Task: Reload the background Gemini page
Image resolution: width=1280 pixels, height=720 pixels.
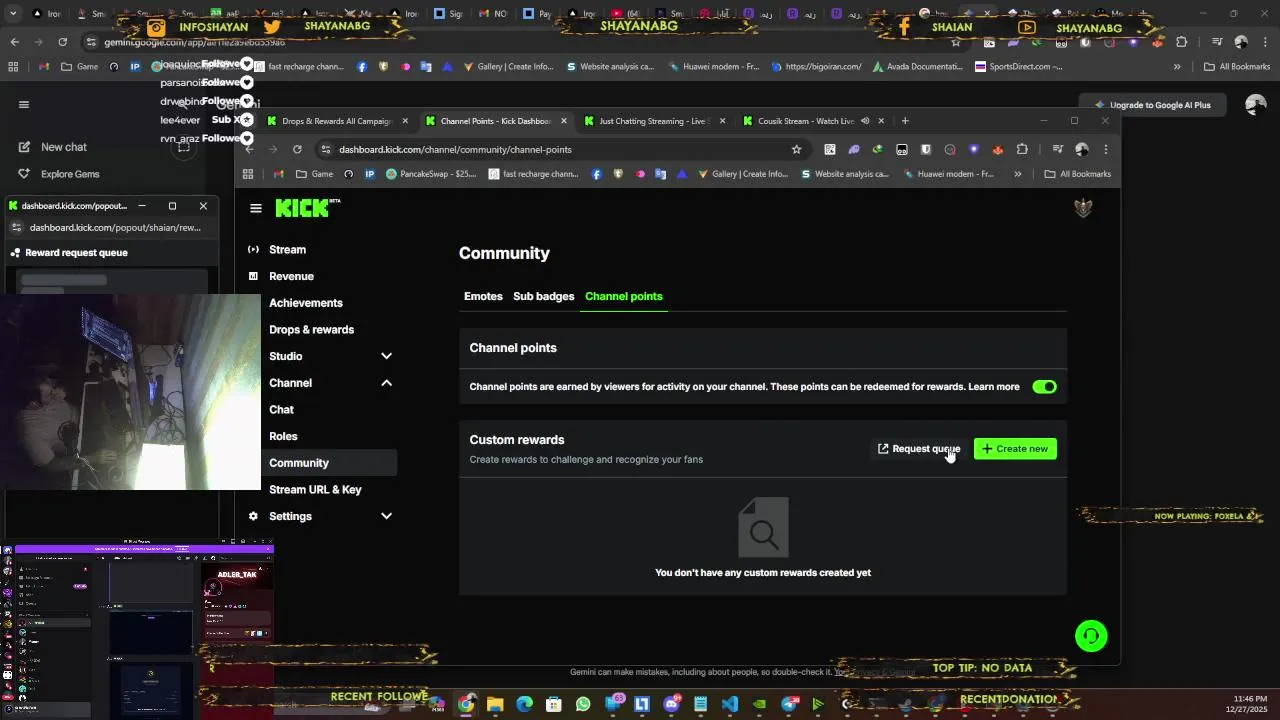Action: click(x=63, y=42)
